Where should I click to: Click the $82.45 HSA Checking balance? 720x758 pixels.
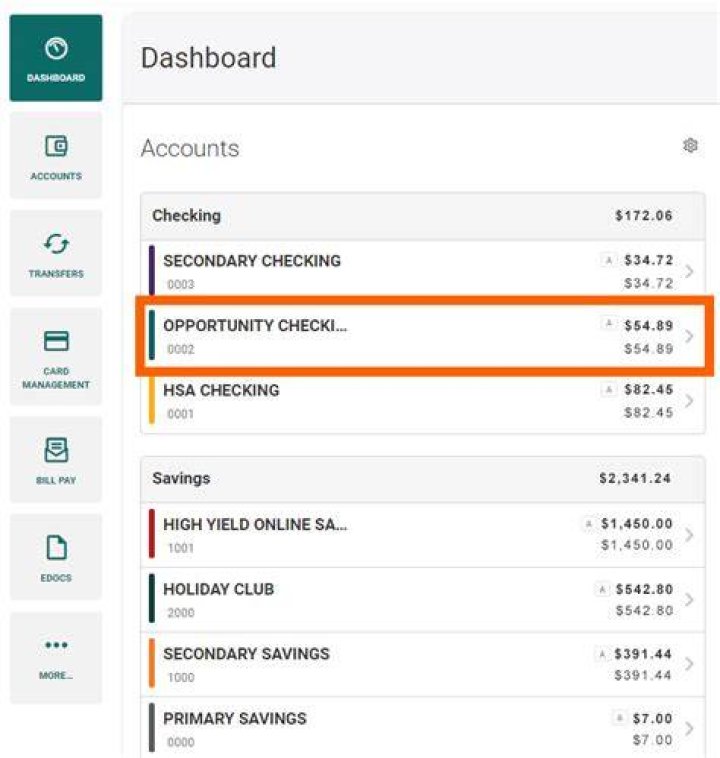[648, 390]
